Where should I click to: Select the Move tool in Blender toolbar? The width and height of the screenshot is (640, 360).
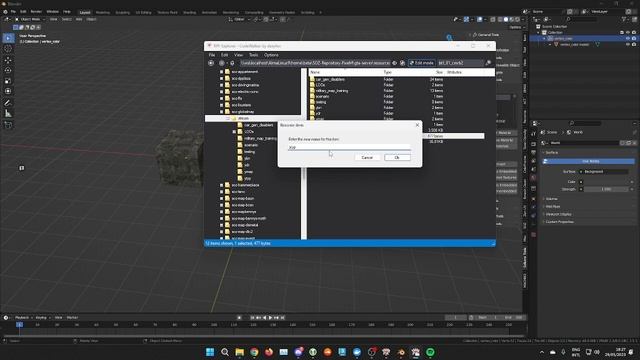(8, 60)
